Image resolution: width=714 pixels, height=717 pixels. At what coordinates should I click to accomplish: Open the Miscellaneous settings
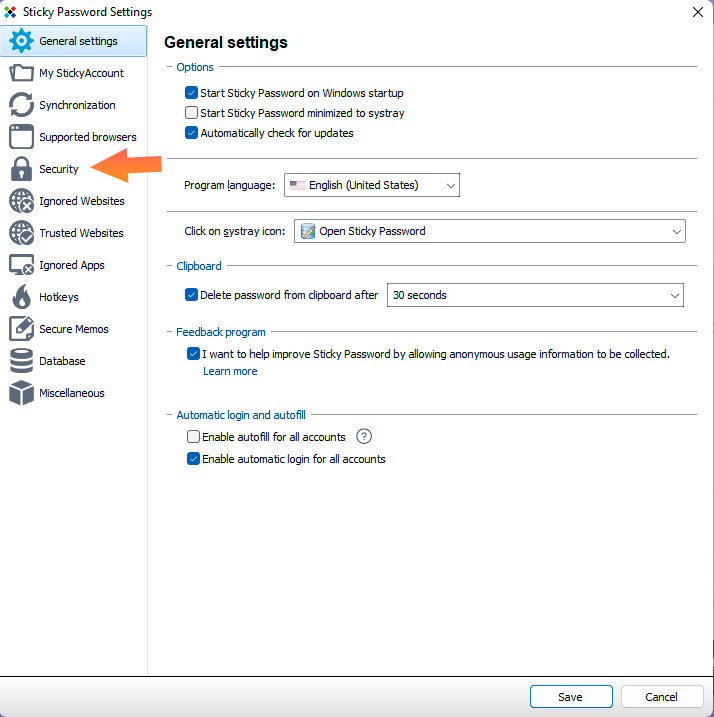point(74,393)
